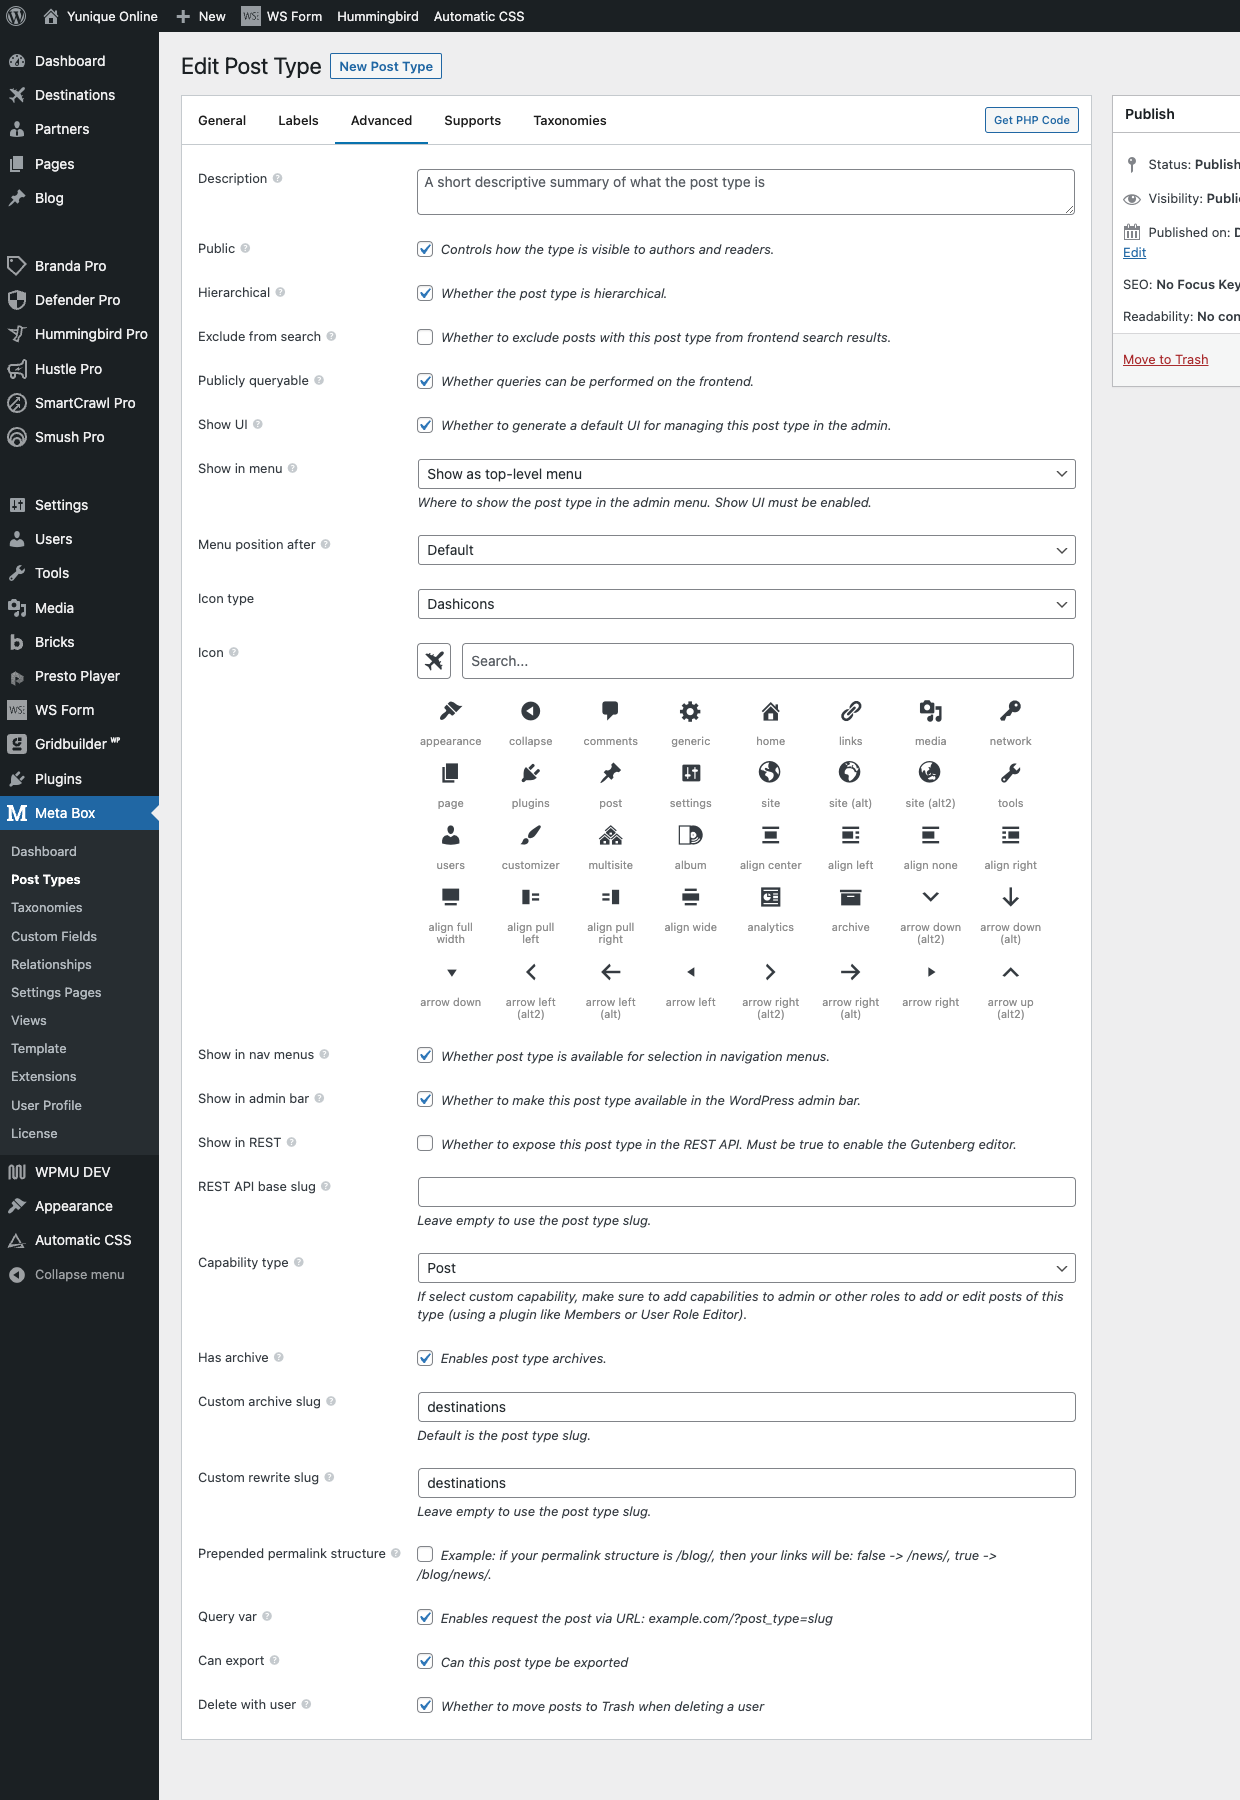Select the users dashicon in the grid
Image resolution: width=1240 pixels, height=1800 pixels.
tap(450, 835)
